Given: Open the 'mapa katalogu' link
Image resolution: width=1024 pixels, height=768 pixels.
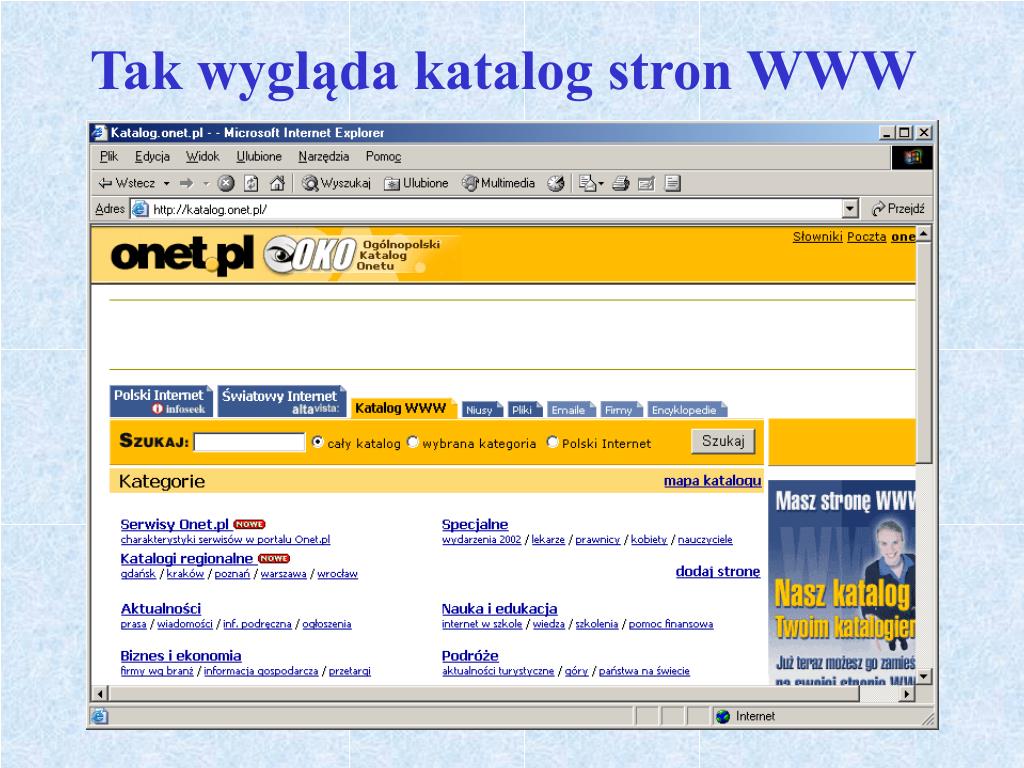Looking at the screenshot, I should tap(712, 481).
